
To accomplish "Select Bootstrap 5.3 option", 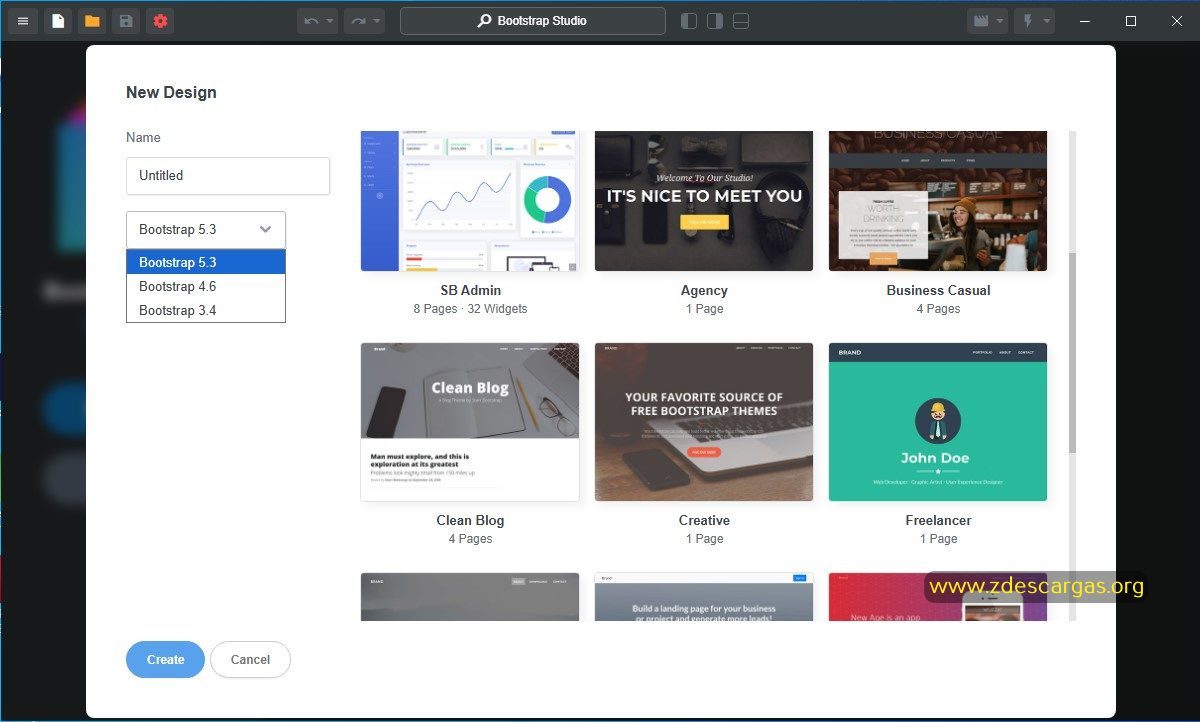I will (x=206, y=262).
